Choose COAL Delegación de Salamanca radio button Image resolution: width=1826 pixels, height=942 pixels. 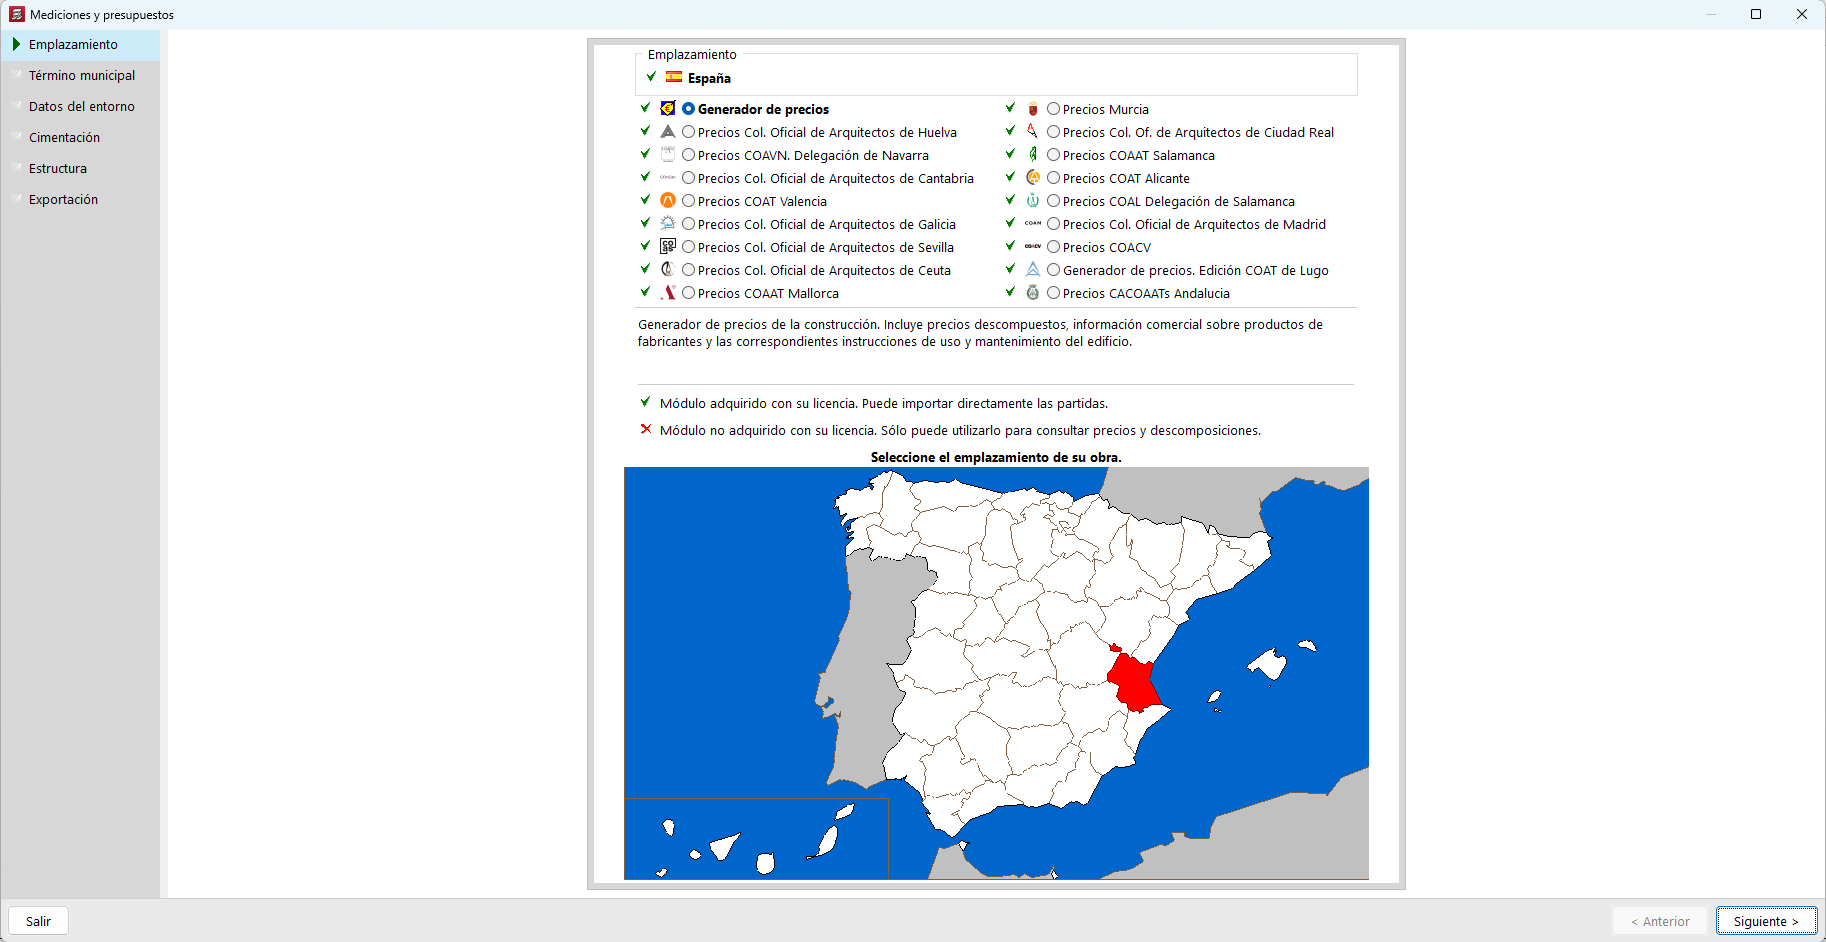tap(1053, 201)
